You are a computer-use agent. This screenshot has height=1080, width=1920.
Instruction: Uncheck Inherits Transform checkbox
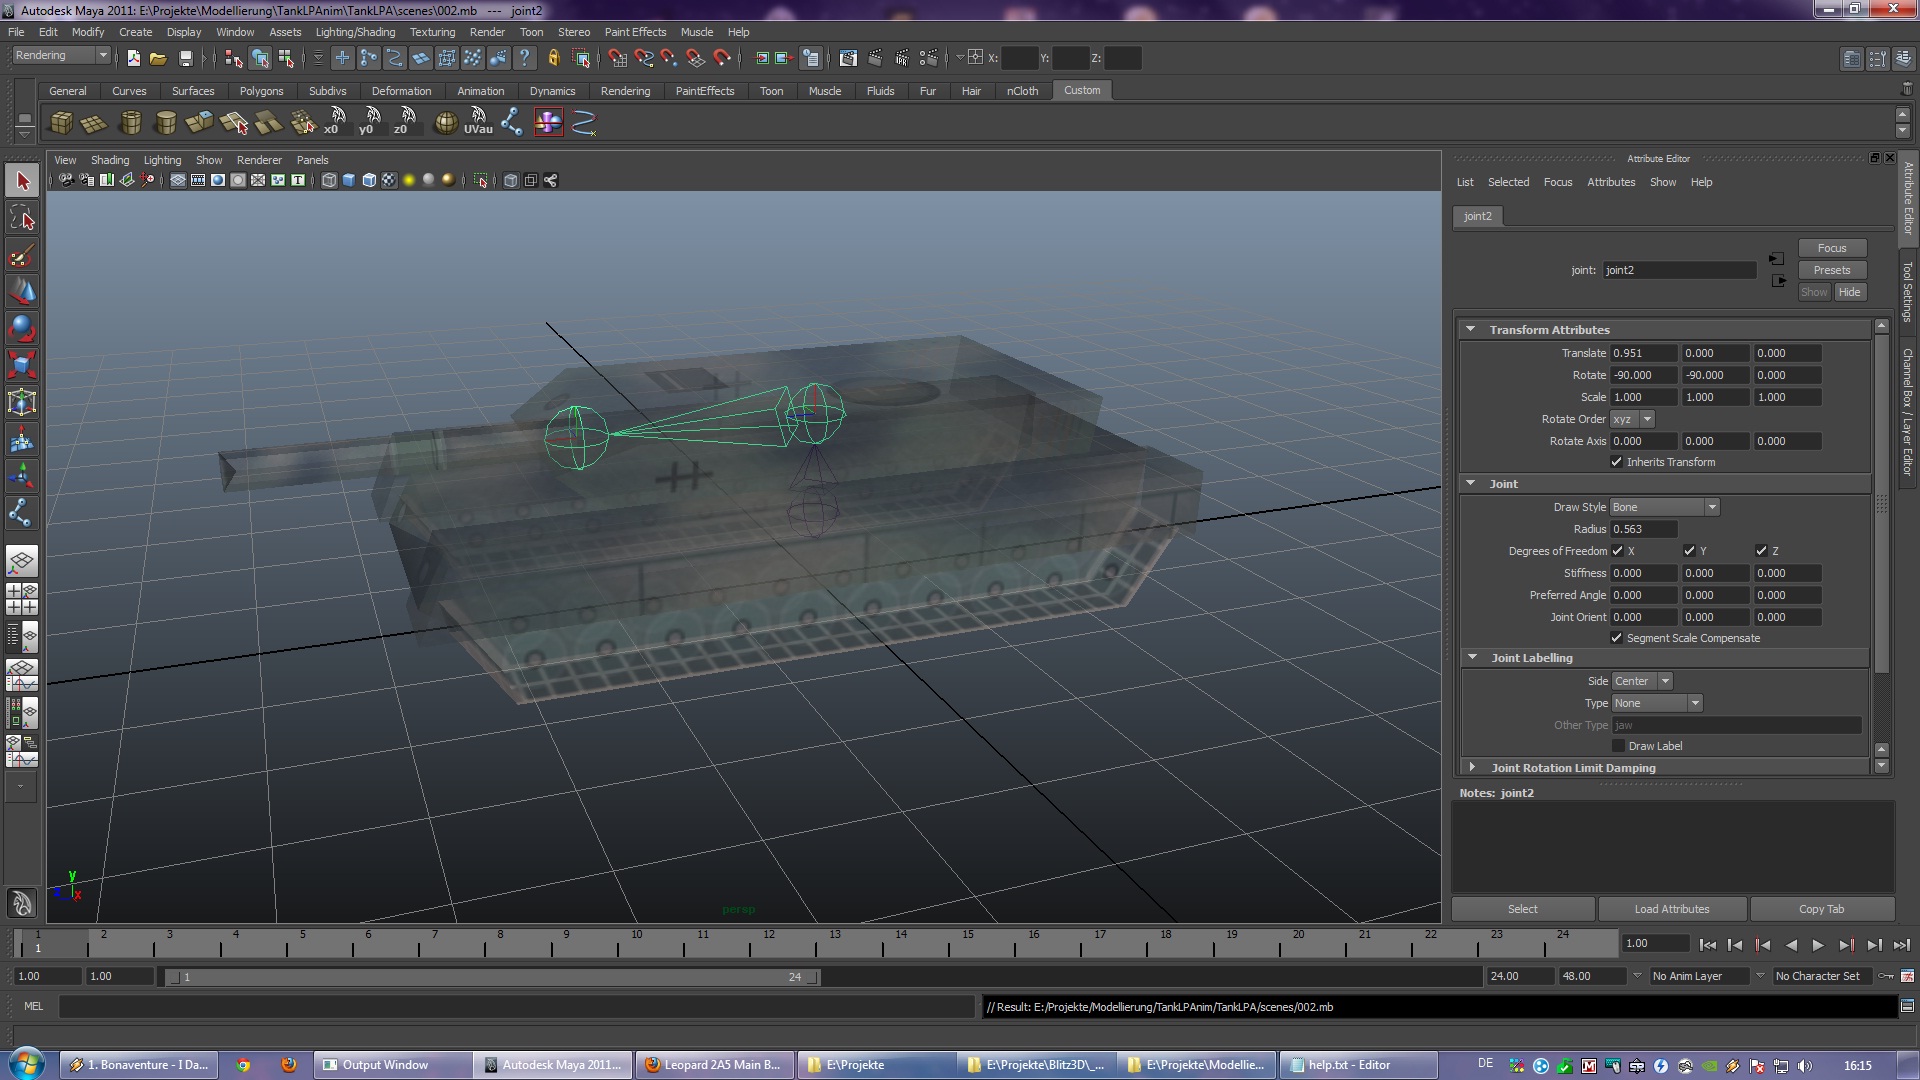(1616, 462)
